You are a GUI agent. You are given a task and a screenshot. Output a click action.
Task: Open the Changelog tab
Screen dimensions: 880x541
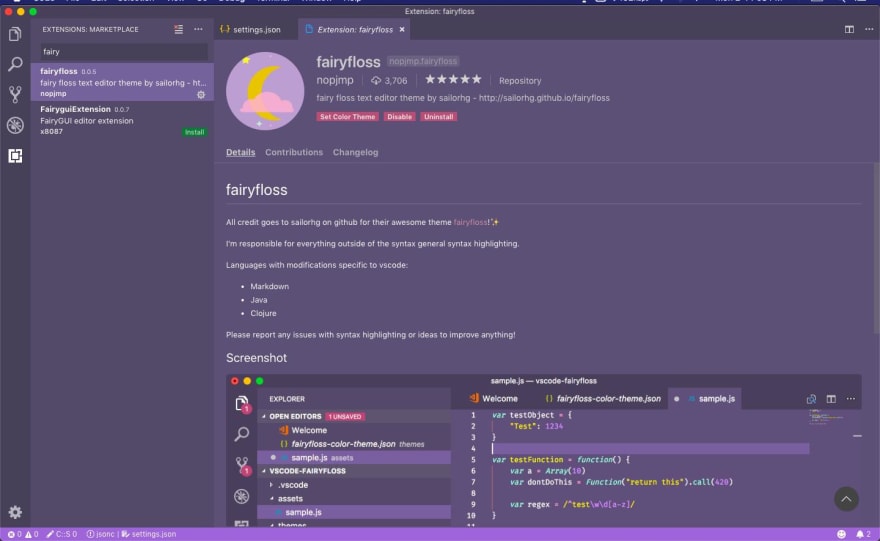pos(355,152)
